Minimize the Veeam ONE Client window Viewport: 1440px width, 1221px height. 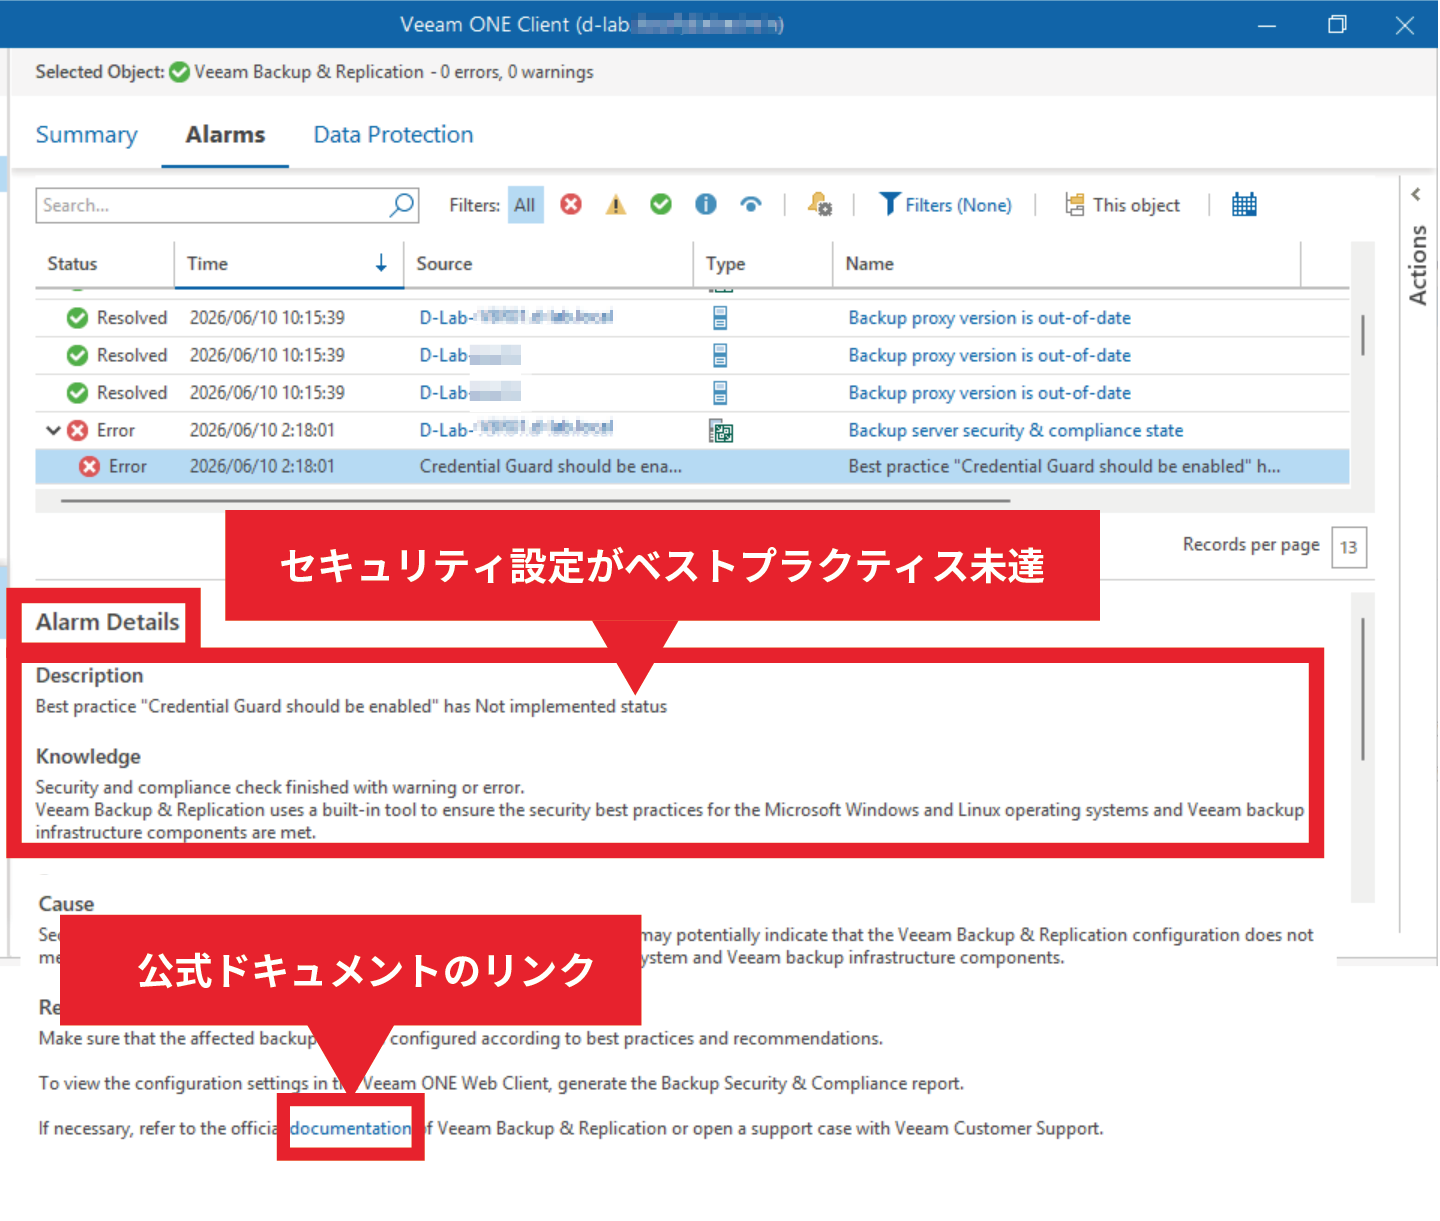[x=1267, y=25]
